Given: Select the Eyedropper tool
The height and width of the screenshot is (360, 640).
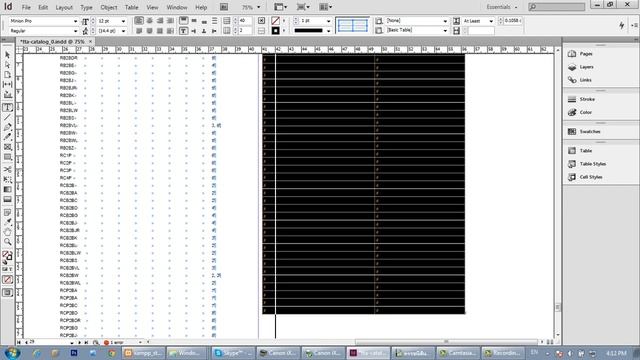Looking at the screenshot, I should [7, 222].
